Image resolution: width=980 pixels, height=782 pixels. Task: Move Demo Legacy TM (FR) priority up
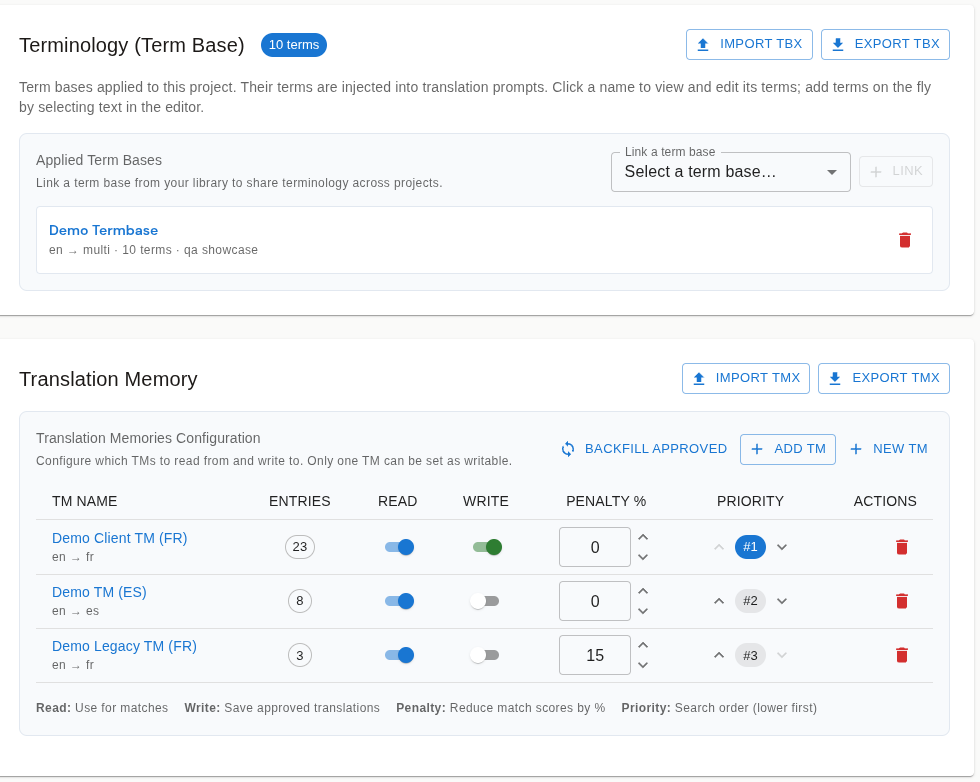[719, 655]
